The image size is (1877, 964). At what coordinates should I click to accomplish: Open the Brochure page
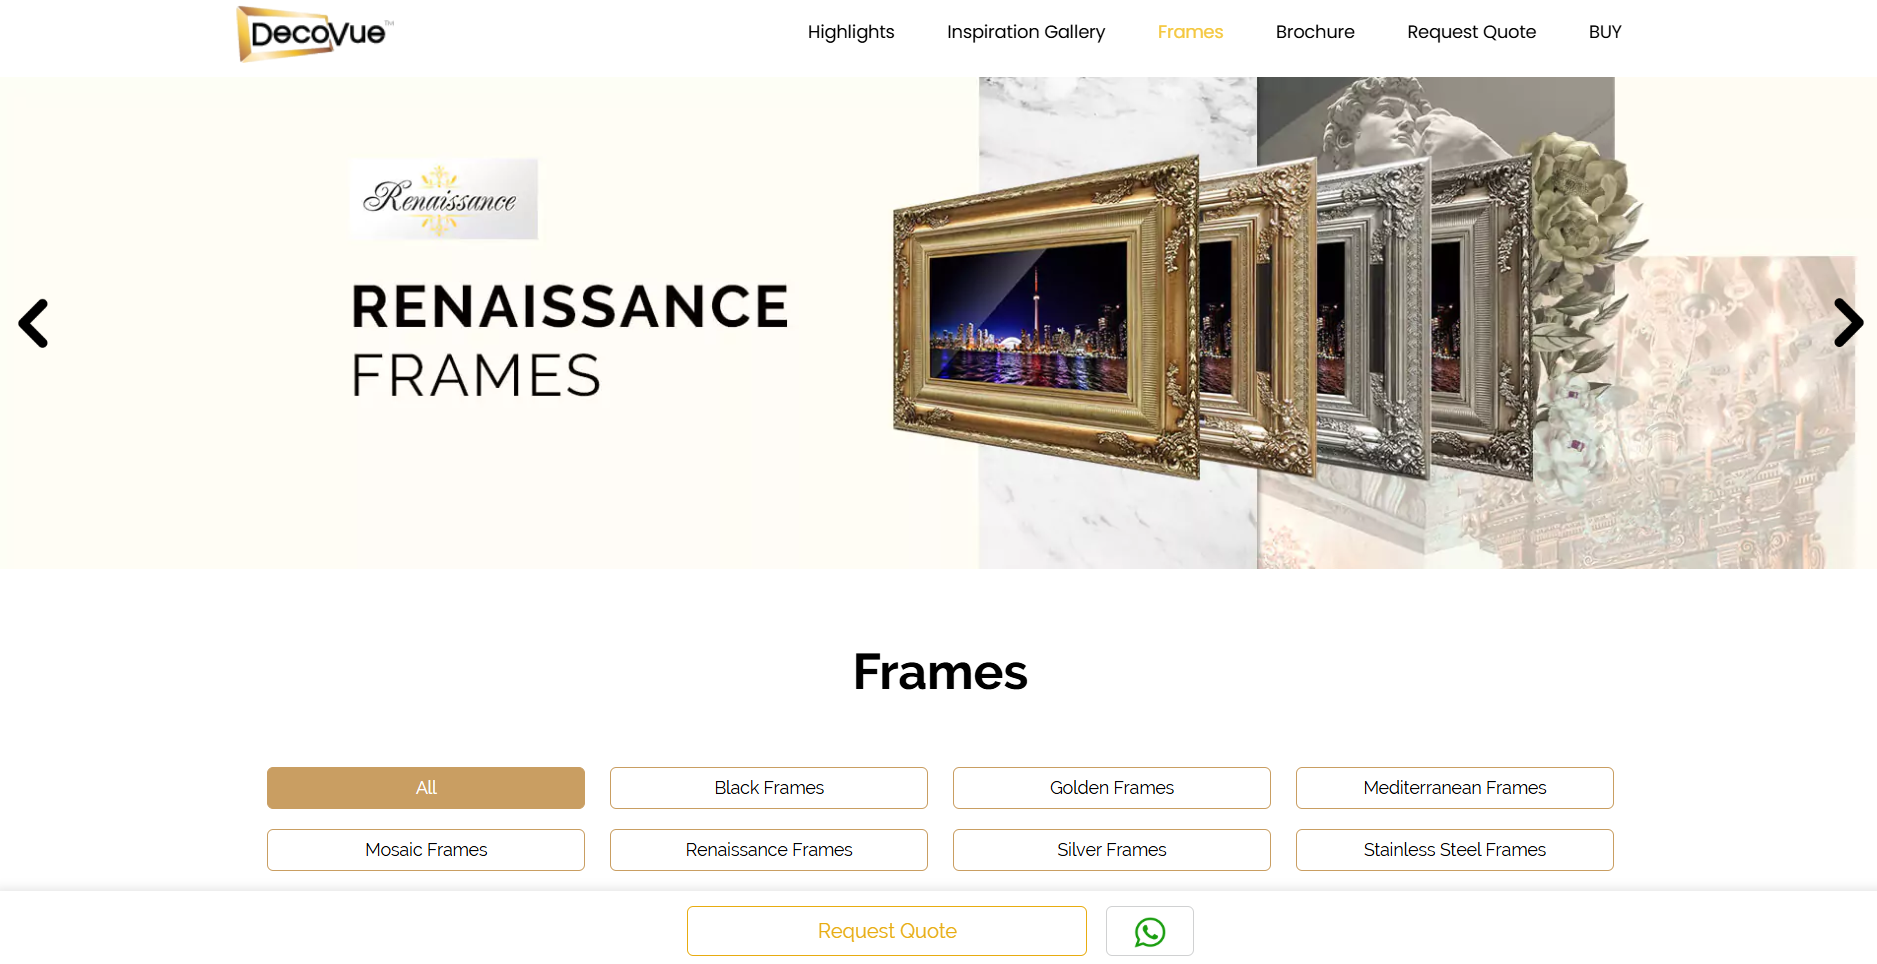tap(1314, 32)
